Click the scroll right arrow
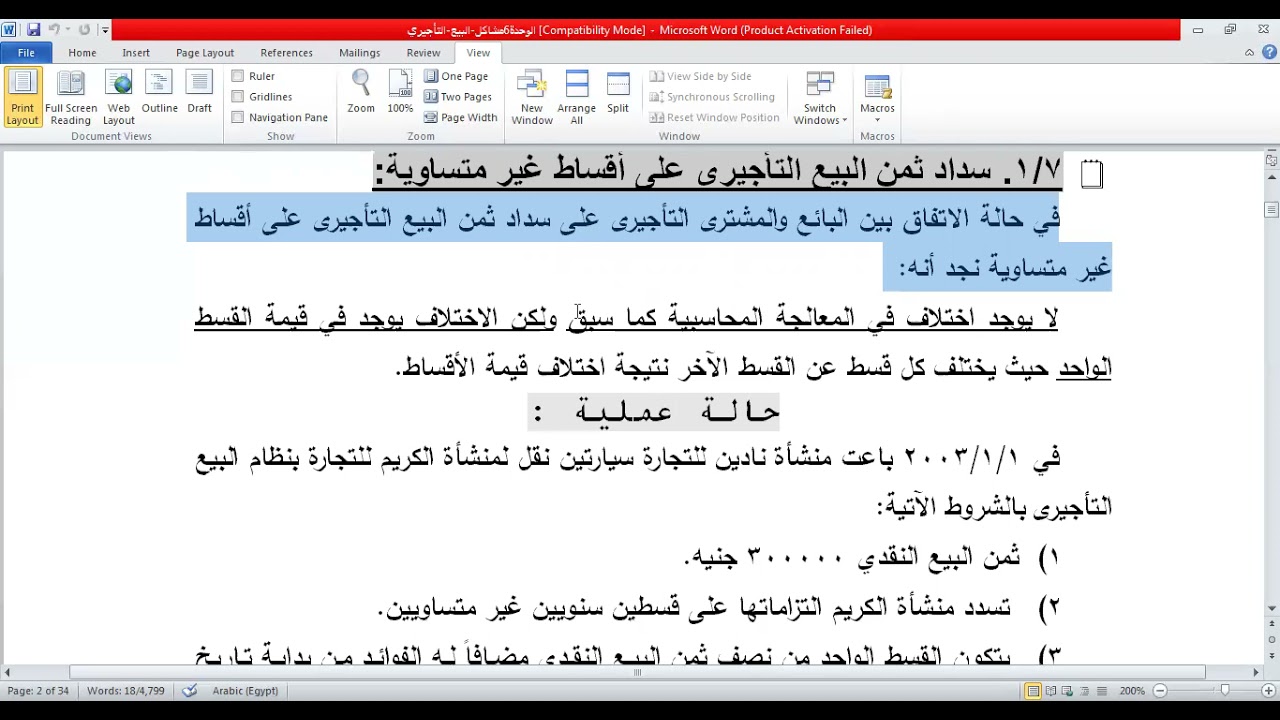Viewport: 1280px width, 720px height. [1256, 672]
